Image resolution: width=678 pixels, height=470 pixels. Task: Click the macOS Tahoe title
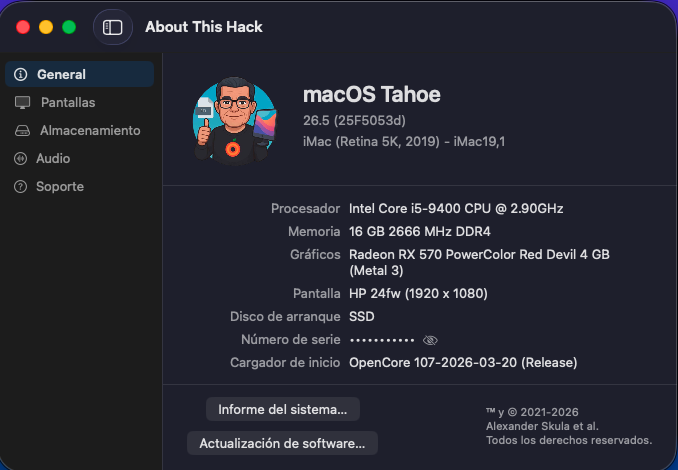point(372,94)
